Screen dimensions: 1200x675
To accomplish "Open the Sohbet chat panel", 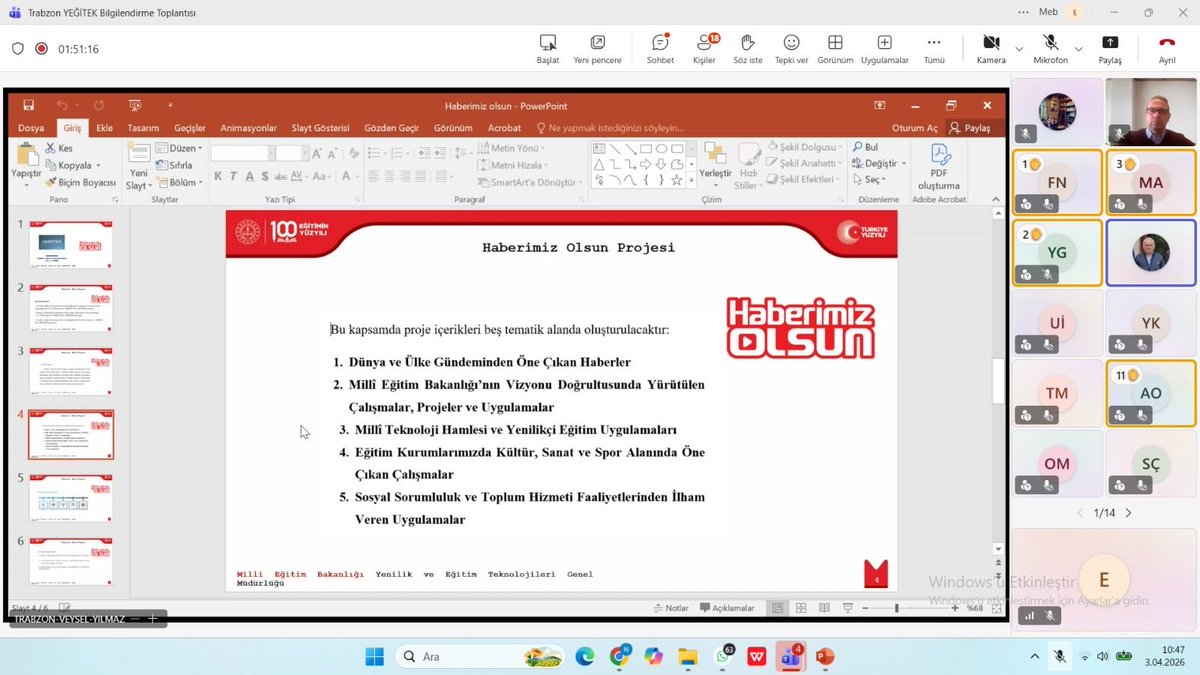I will tap(660, 48).
